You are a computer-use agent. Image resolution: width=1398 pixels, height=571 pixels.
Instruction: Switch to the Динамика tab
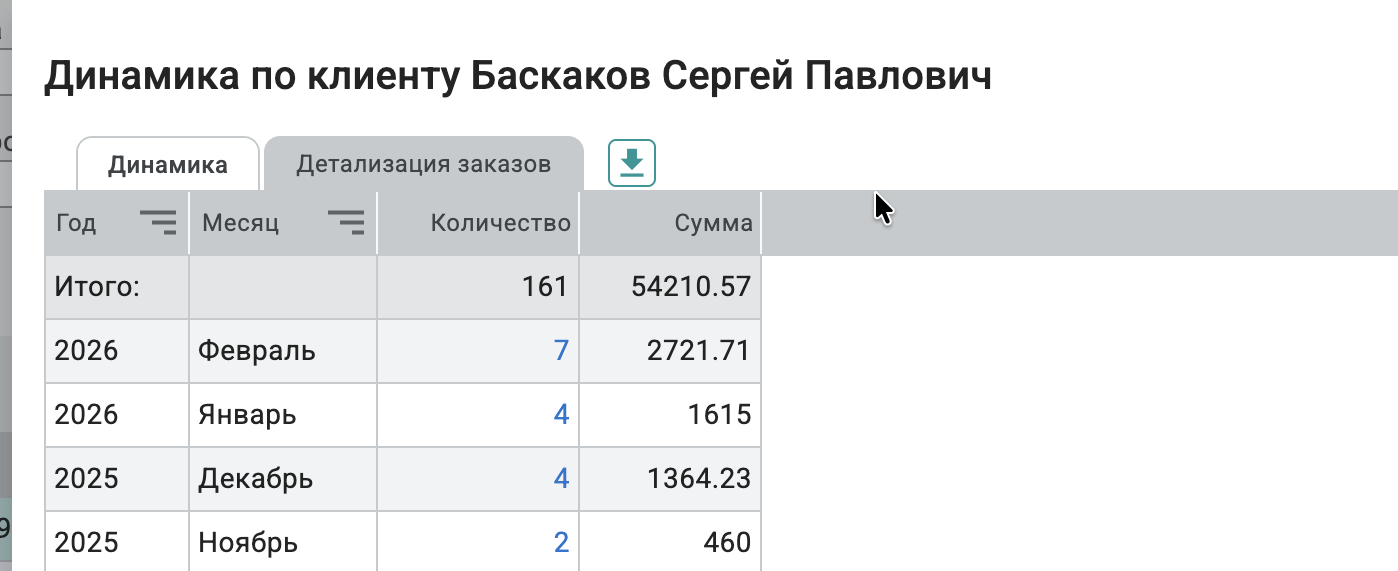click(x=168, y=164)
